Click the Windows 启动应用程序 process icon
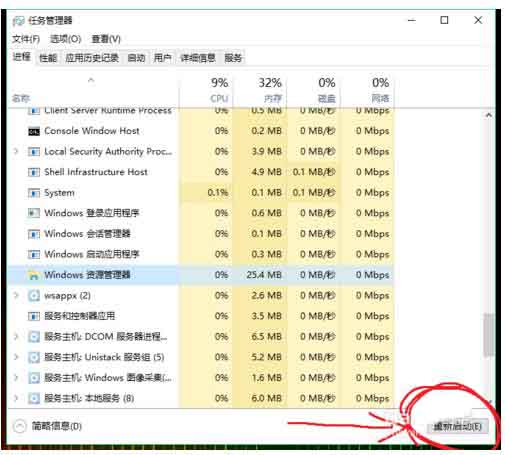The image size is (505, 455). [x=34, y=255]
